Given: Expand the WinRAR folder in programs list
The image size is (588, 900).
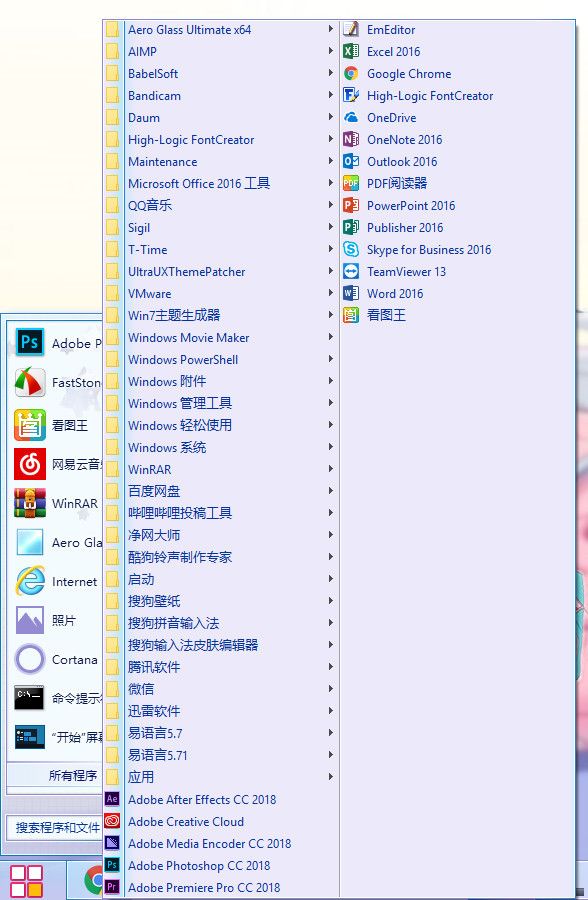Looking at the screenshot, I should coord(221,469).
